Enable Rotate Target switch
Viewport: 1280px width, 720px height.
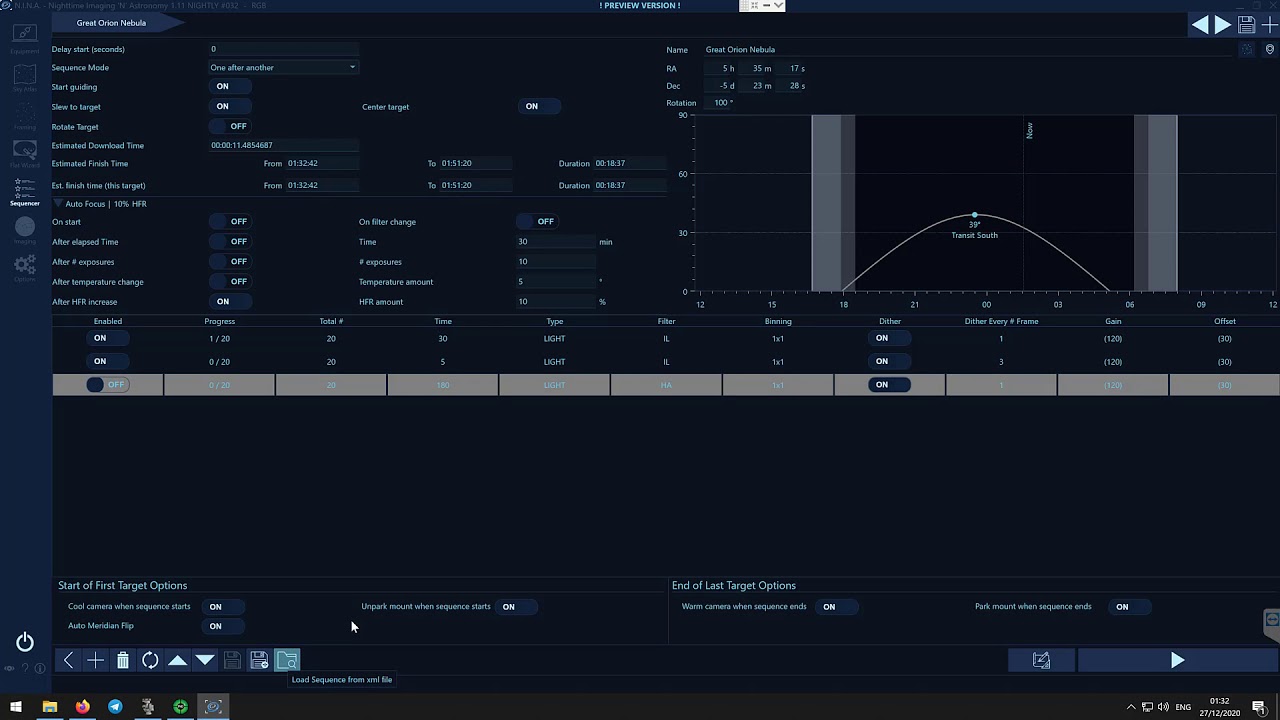[x=229, y=126]
